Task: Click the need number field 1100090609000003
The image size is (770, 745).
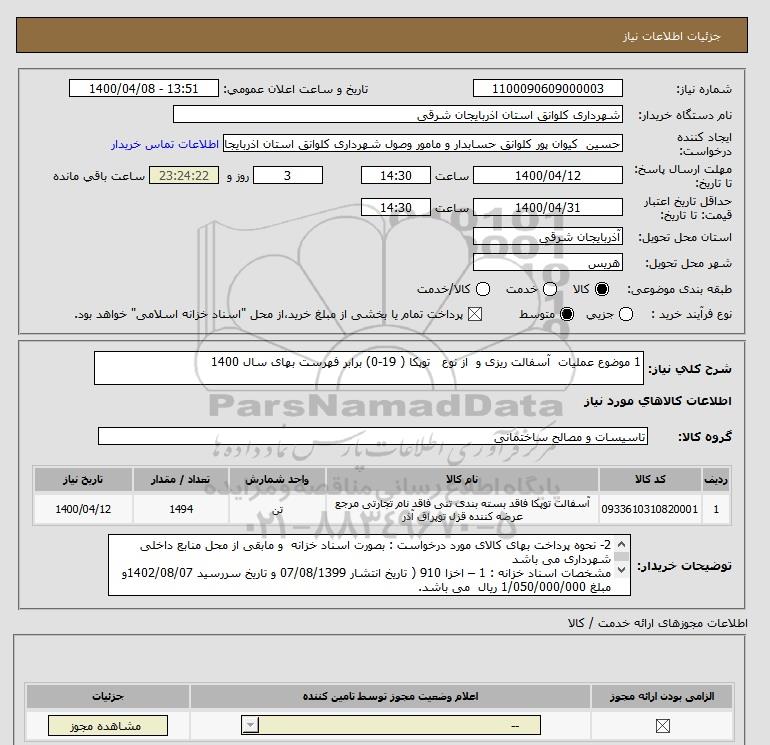Action: pos(548,88)
